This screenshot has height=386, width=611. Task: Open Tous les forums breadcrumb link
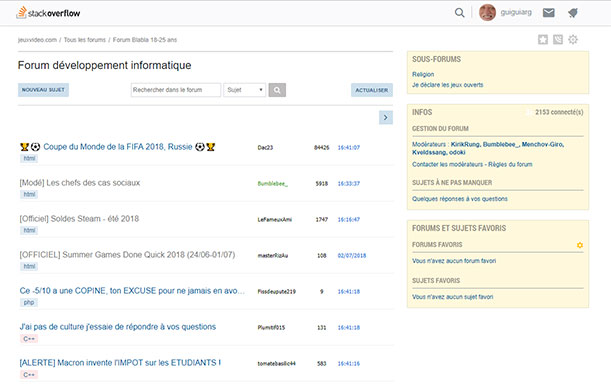pos(85,40)
